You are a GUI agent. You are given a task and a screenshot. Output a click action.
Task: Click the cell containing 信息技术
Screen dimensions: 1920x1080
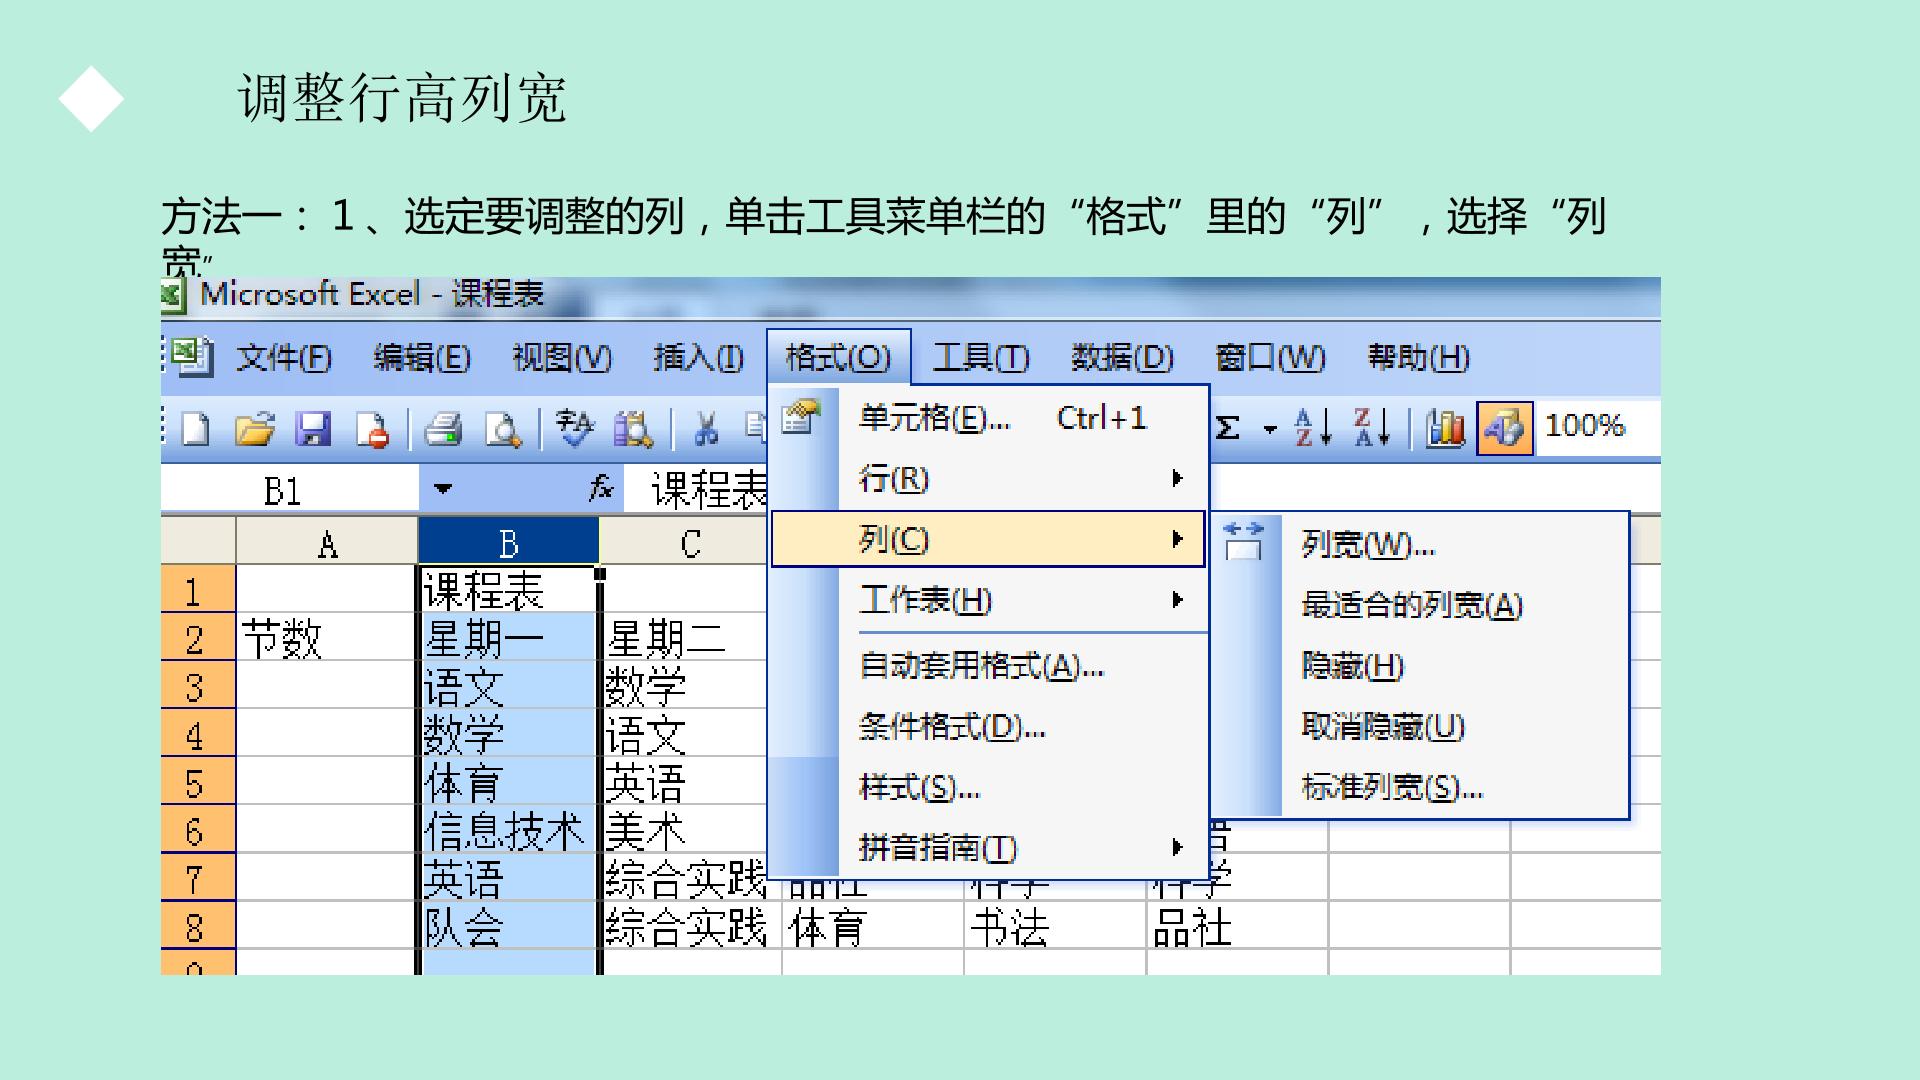(x=508, y=829)
